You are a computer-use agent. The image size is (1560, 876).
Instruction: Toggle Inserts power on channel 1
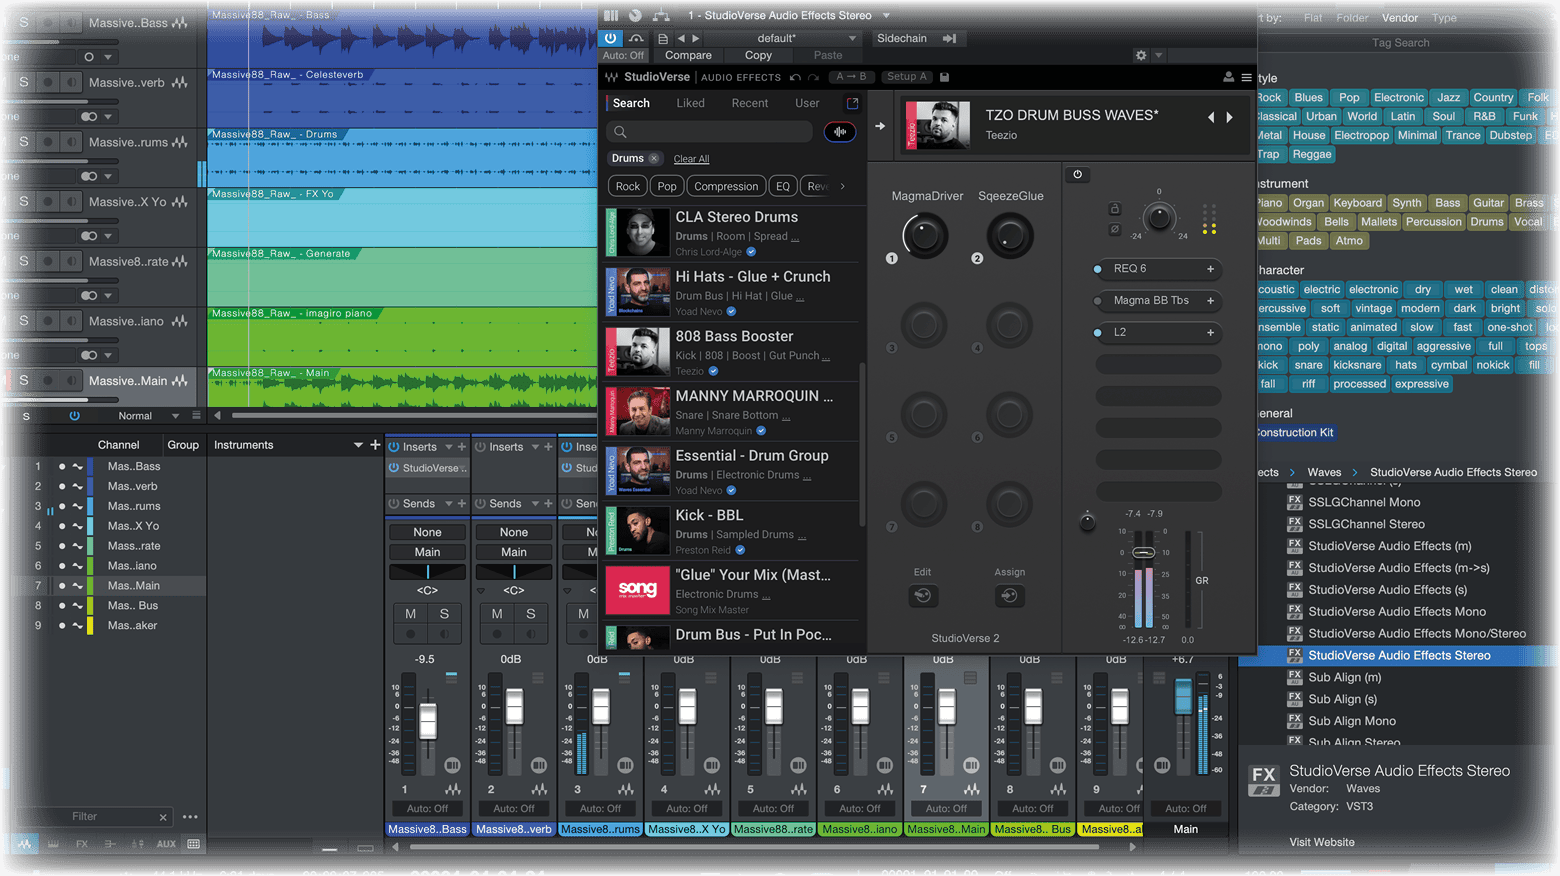(x=394, y=447)
